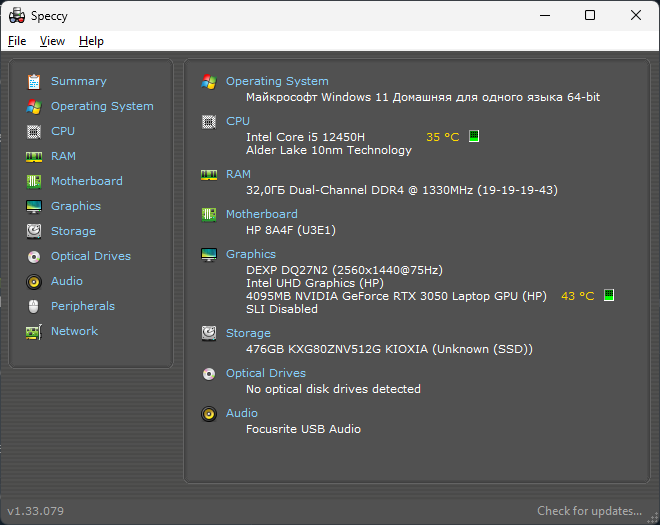Click the RAM stick icon in sidebar
660x525 pixels.
(x=34, y=157)
